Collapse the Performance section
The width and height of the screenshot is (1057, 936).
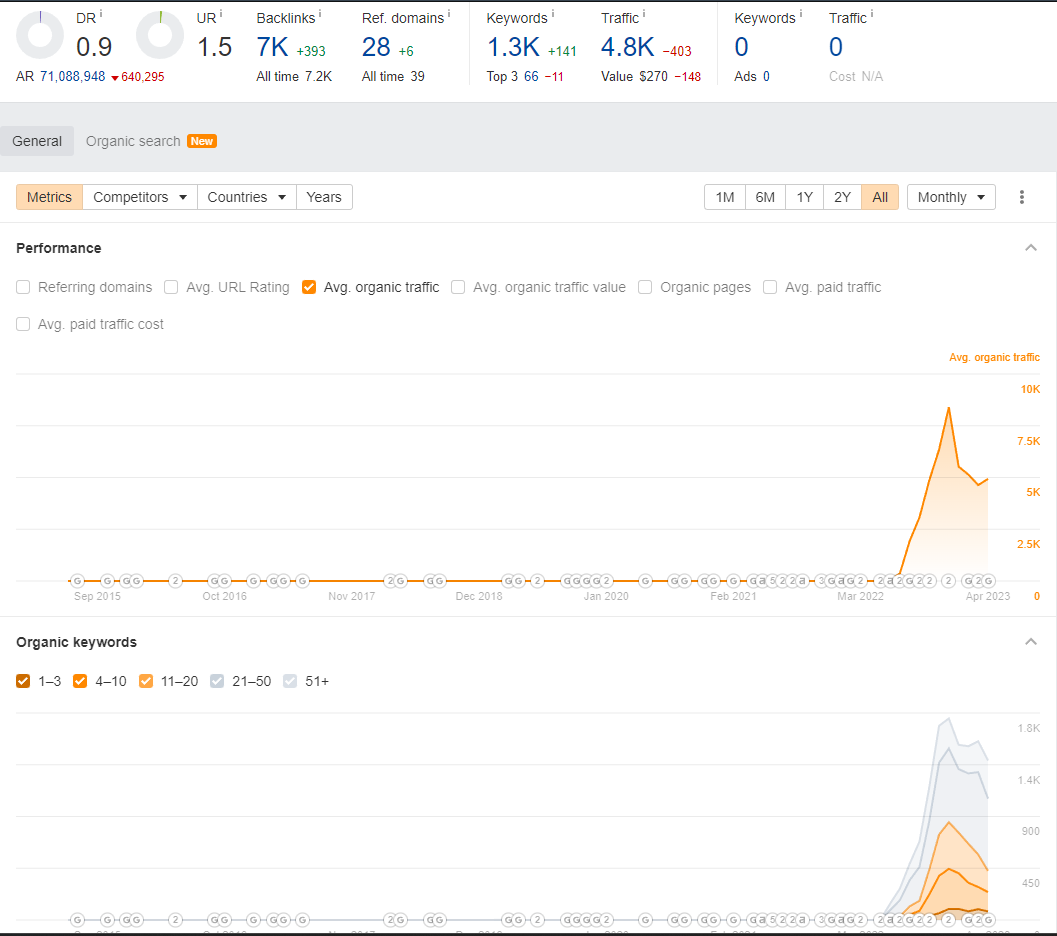point(1031,248)
